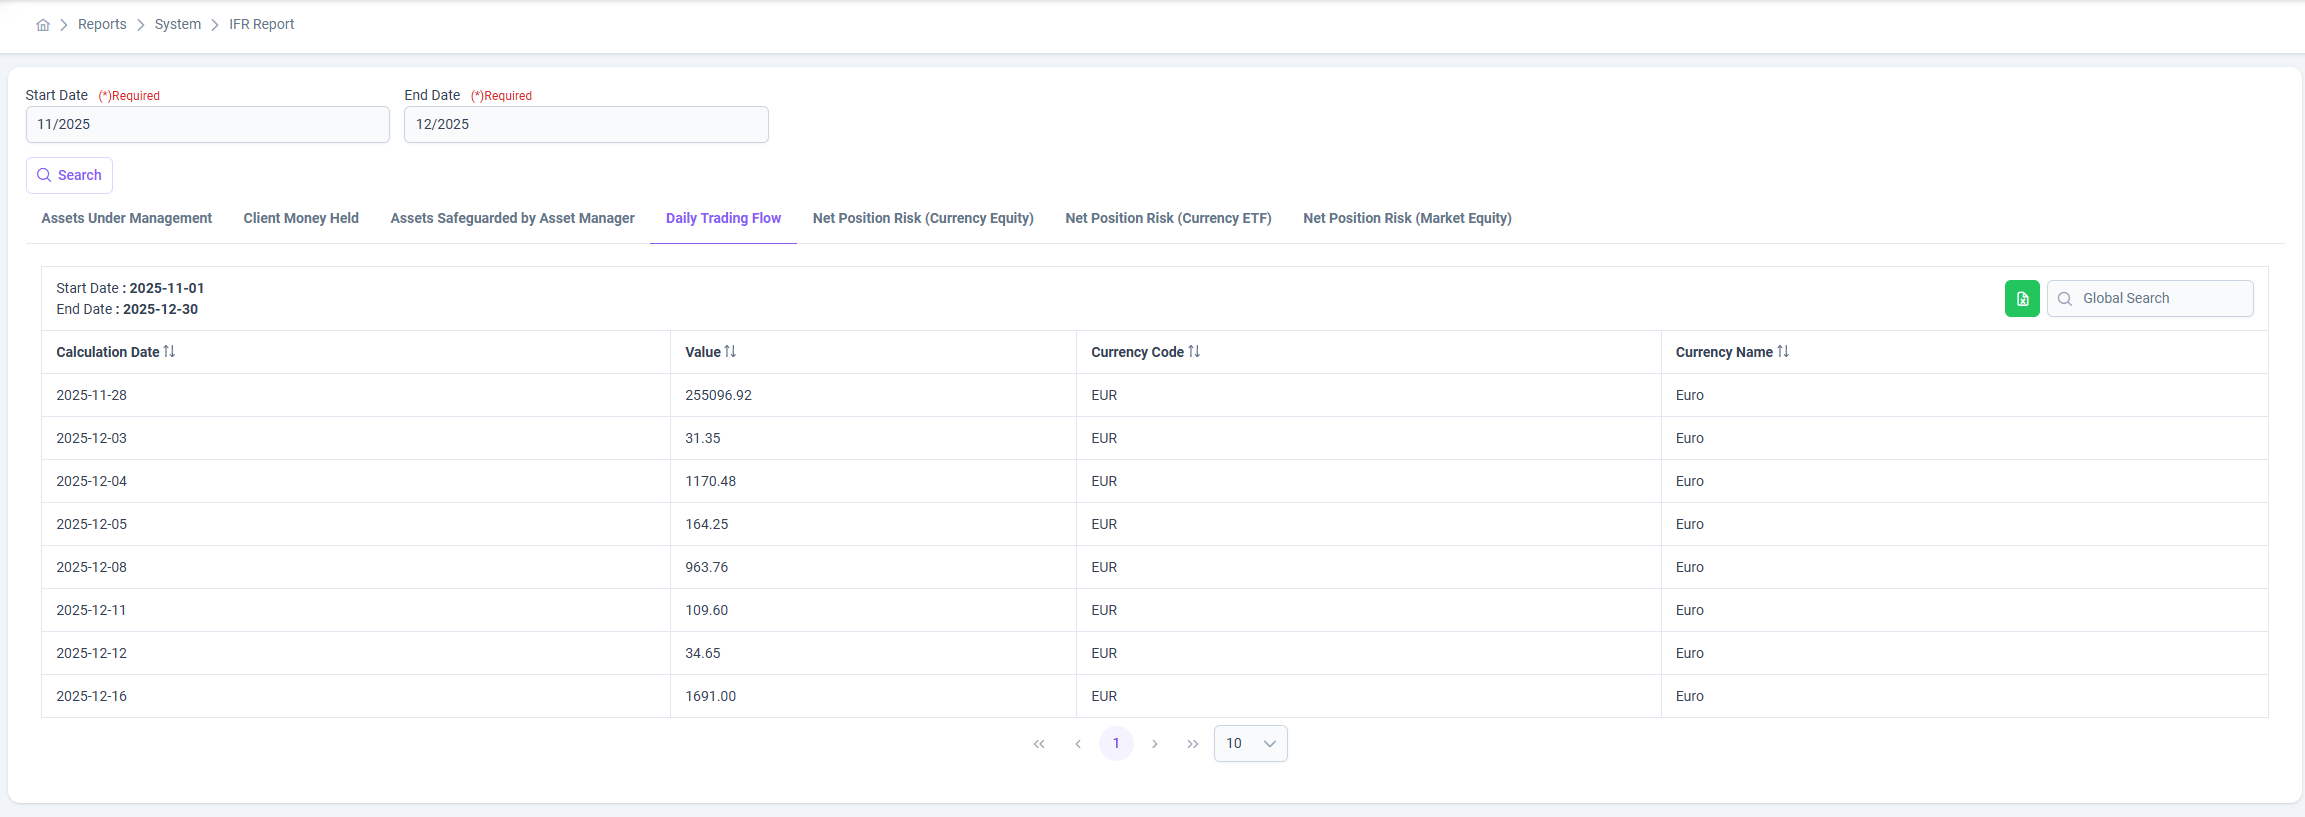The height and width of the screenshot is (817, 2305).
Task: Jump to last page double-arrow
Action: pyautogui.click(x=1193, y=743)
